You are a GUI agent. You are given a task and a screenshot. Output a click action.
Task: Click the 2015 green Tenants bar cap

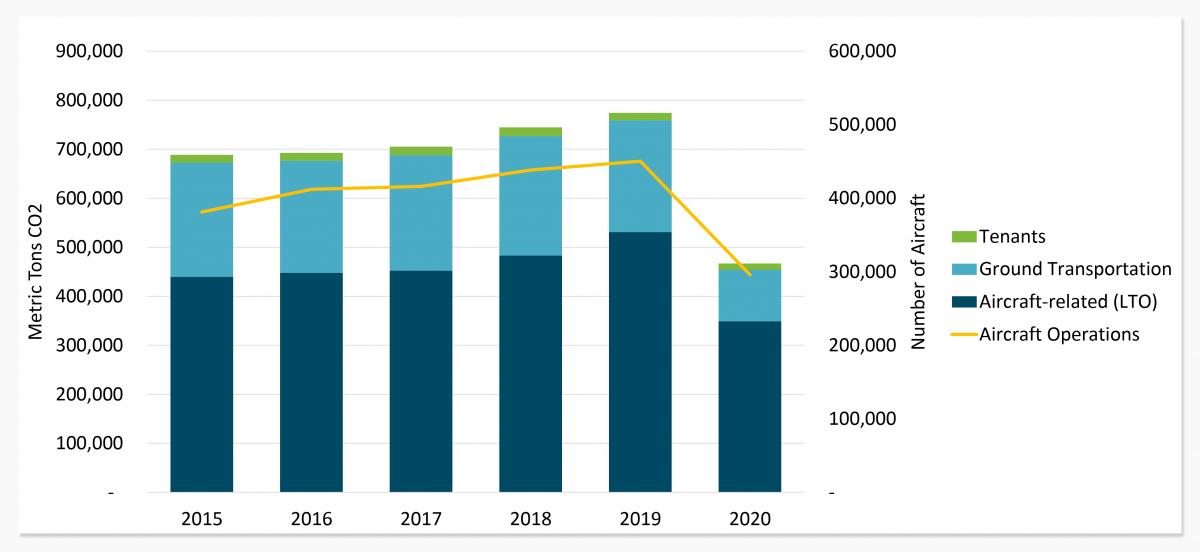tap(202, 159)
